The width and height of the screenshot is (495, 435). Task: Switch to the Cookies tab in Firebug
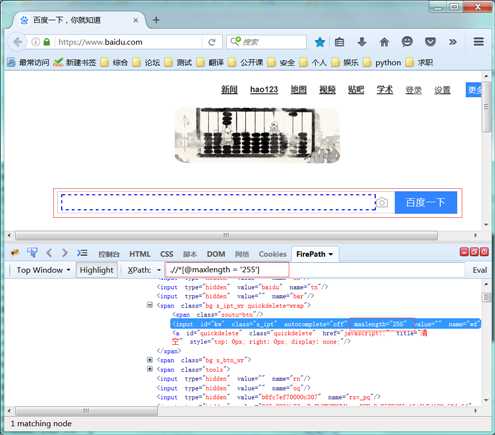click(x=272, y=254)
